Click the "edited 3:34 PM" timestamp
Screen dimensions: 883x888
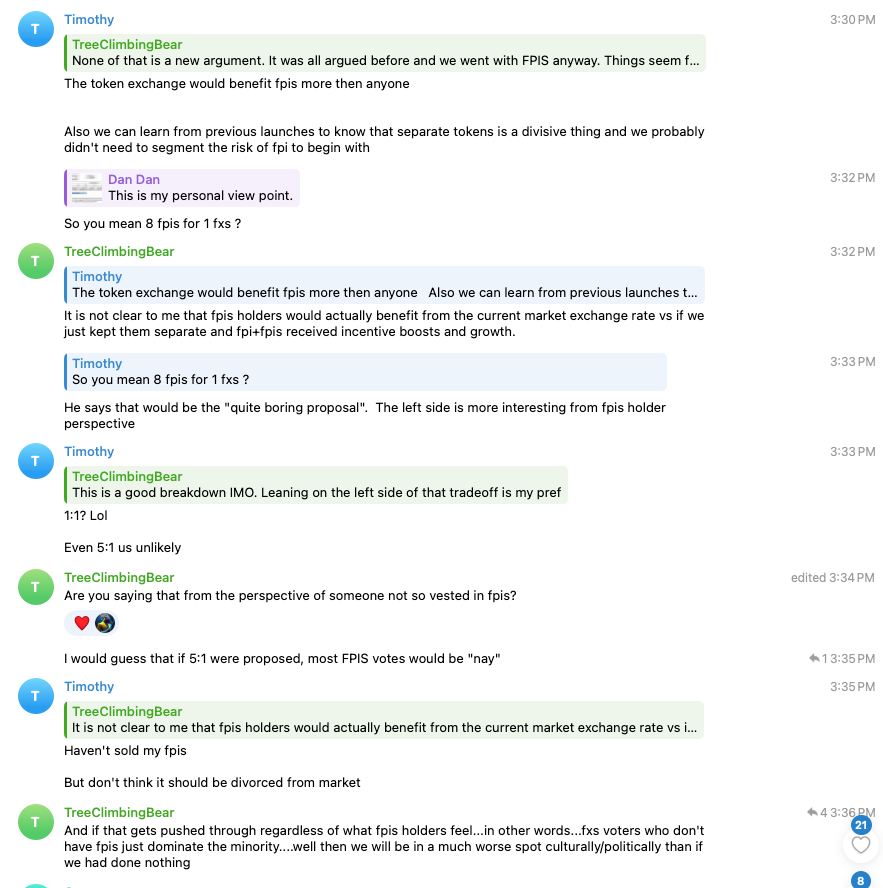click(x=832, y=577)
